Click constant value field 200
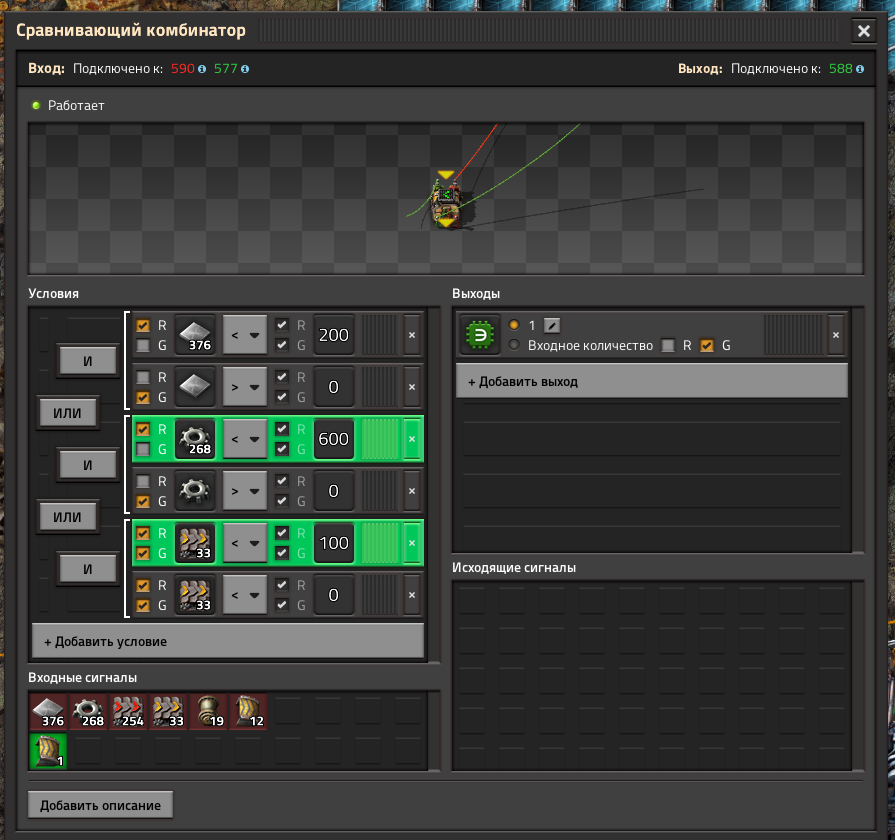 point(334,335)
